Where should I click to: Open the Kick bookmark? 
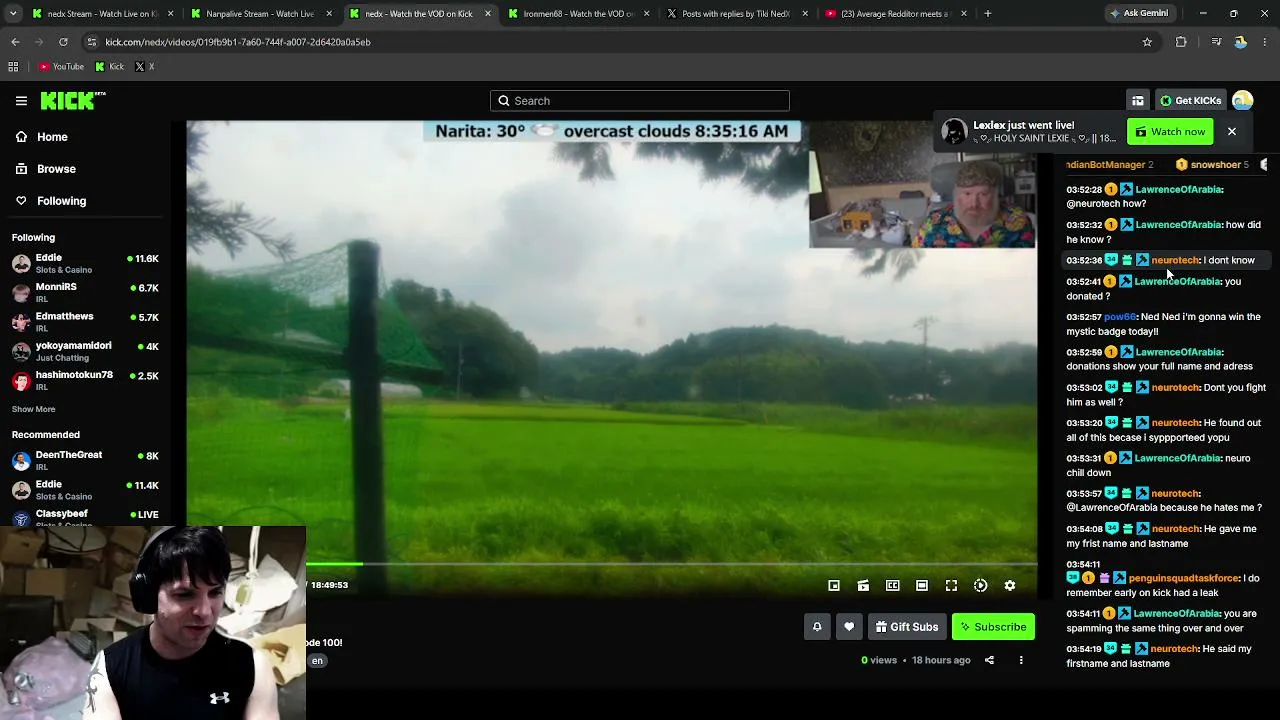[110, 67]
